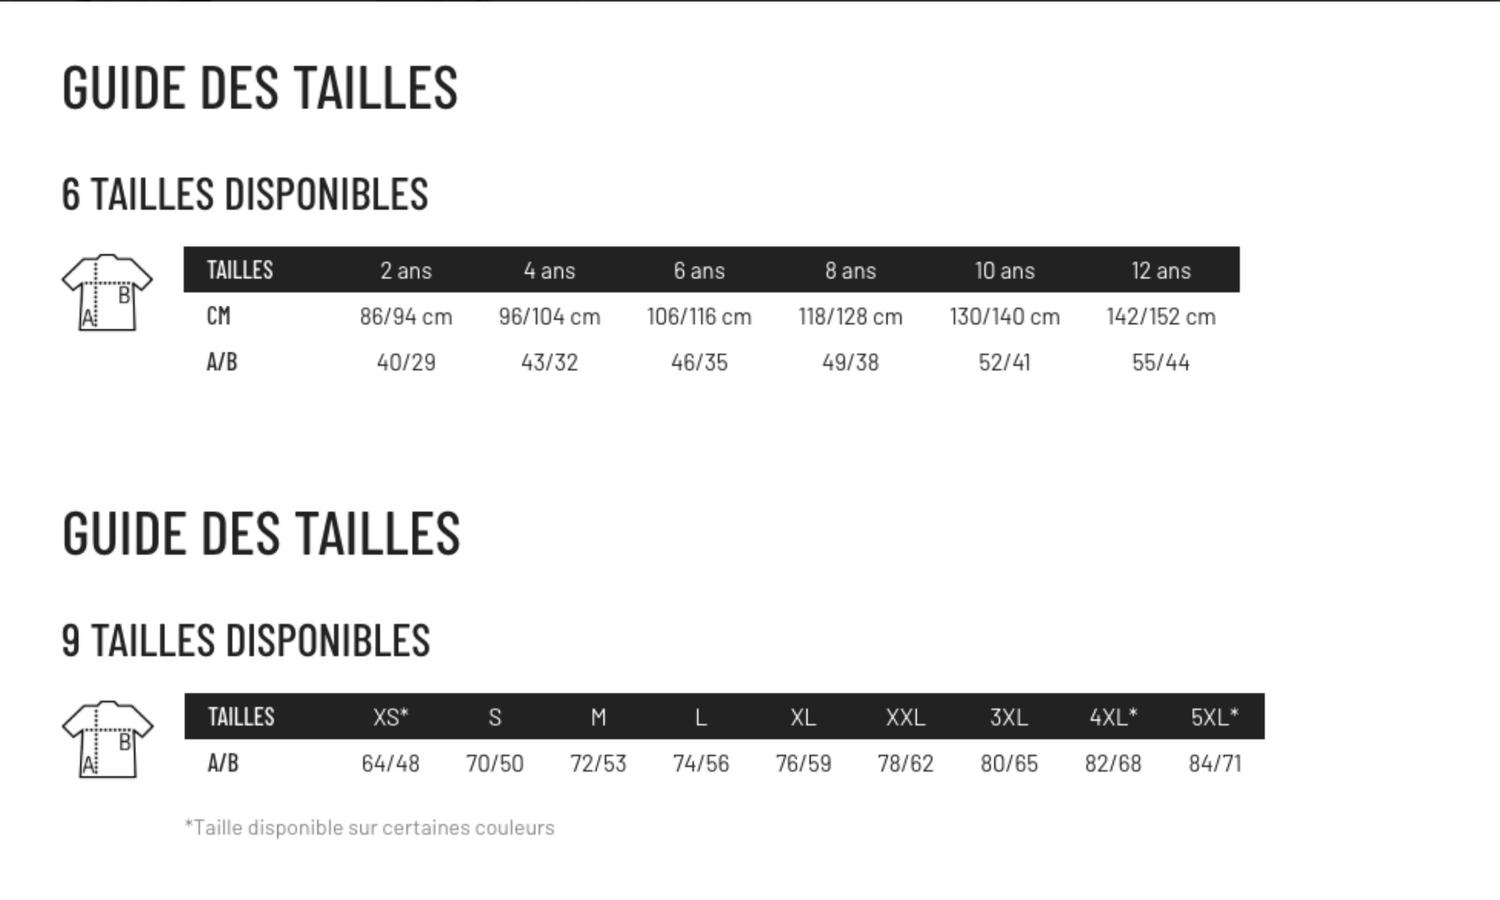Click the XS* size header

pyautogui.click(x=391, y=717)
